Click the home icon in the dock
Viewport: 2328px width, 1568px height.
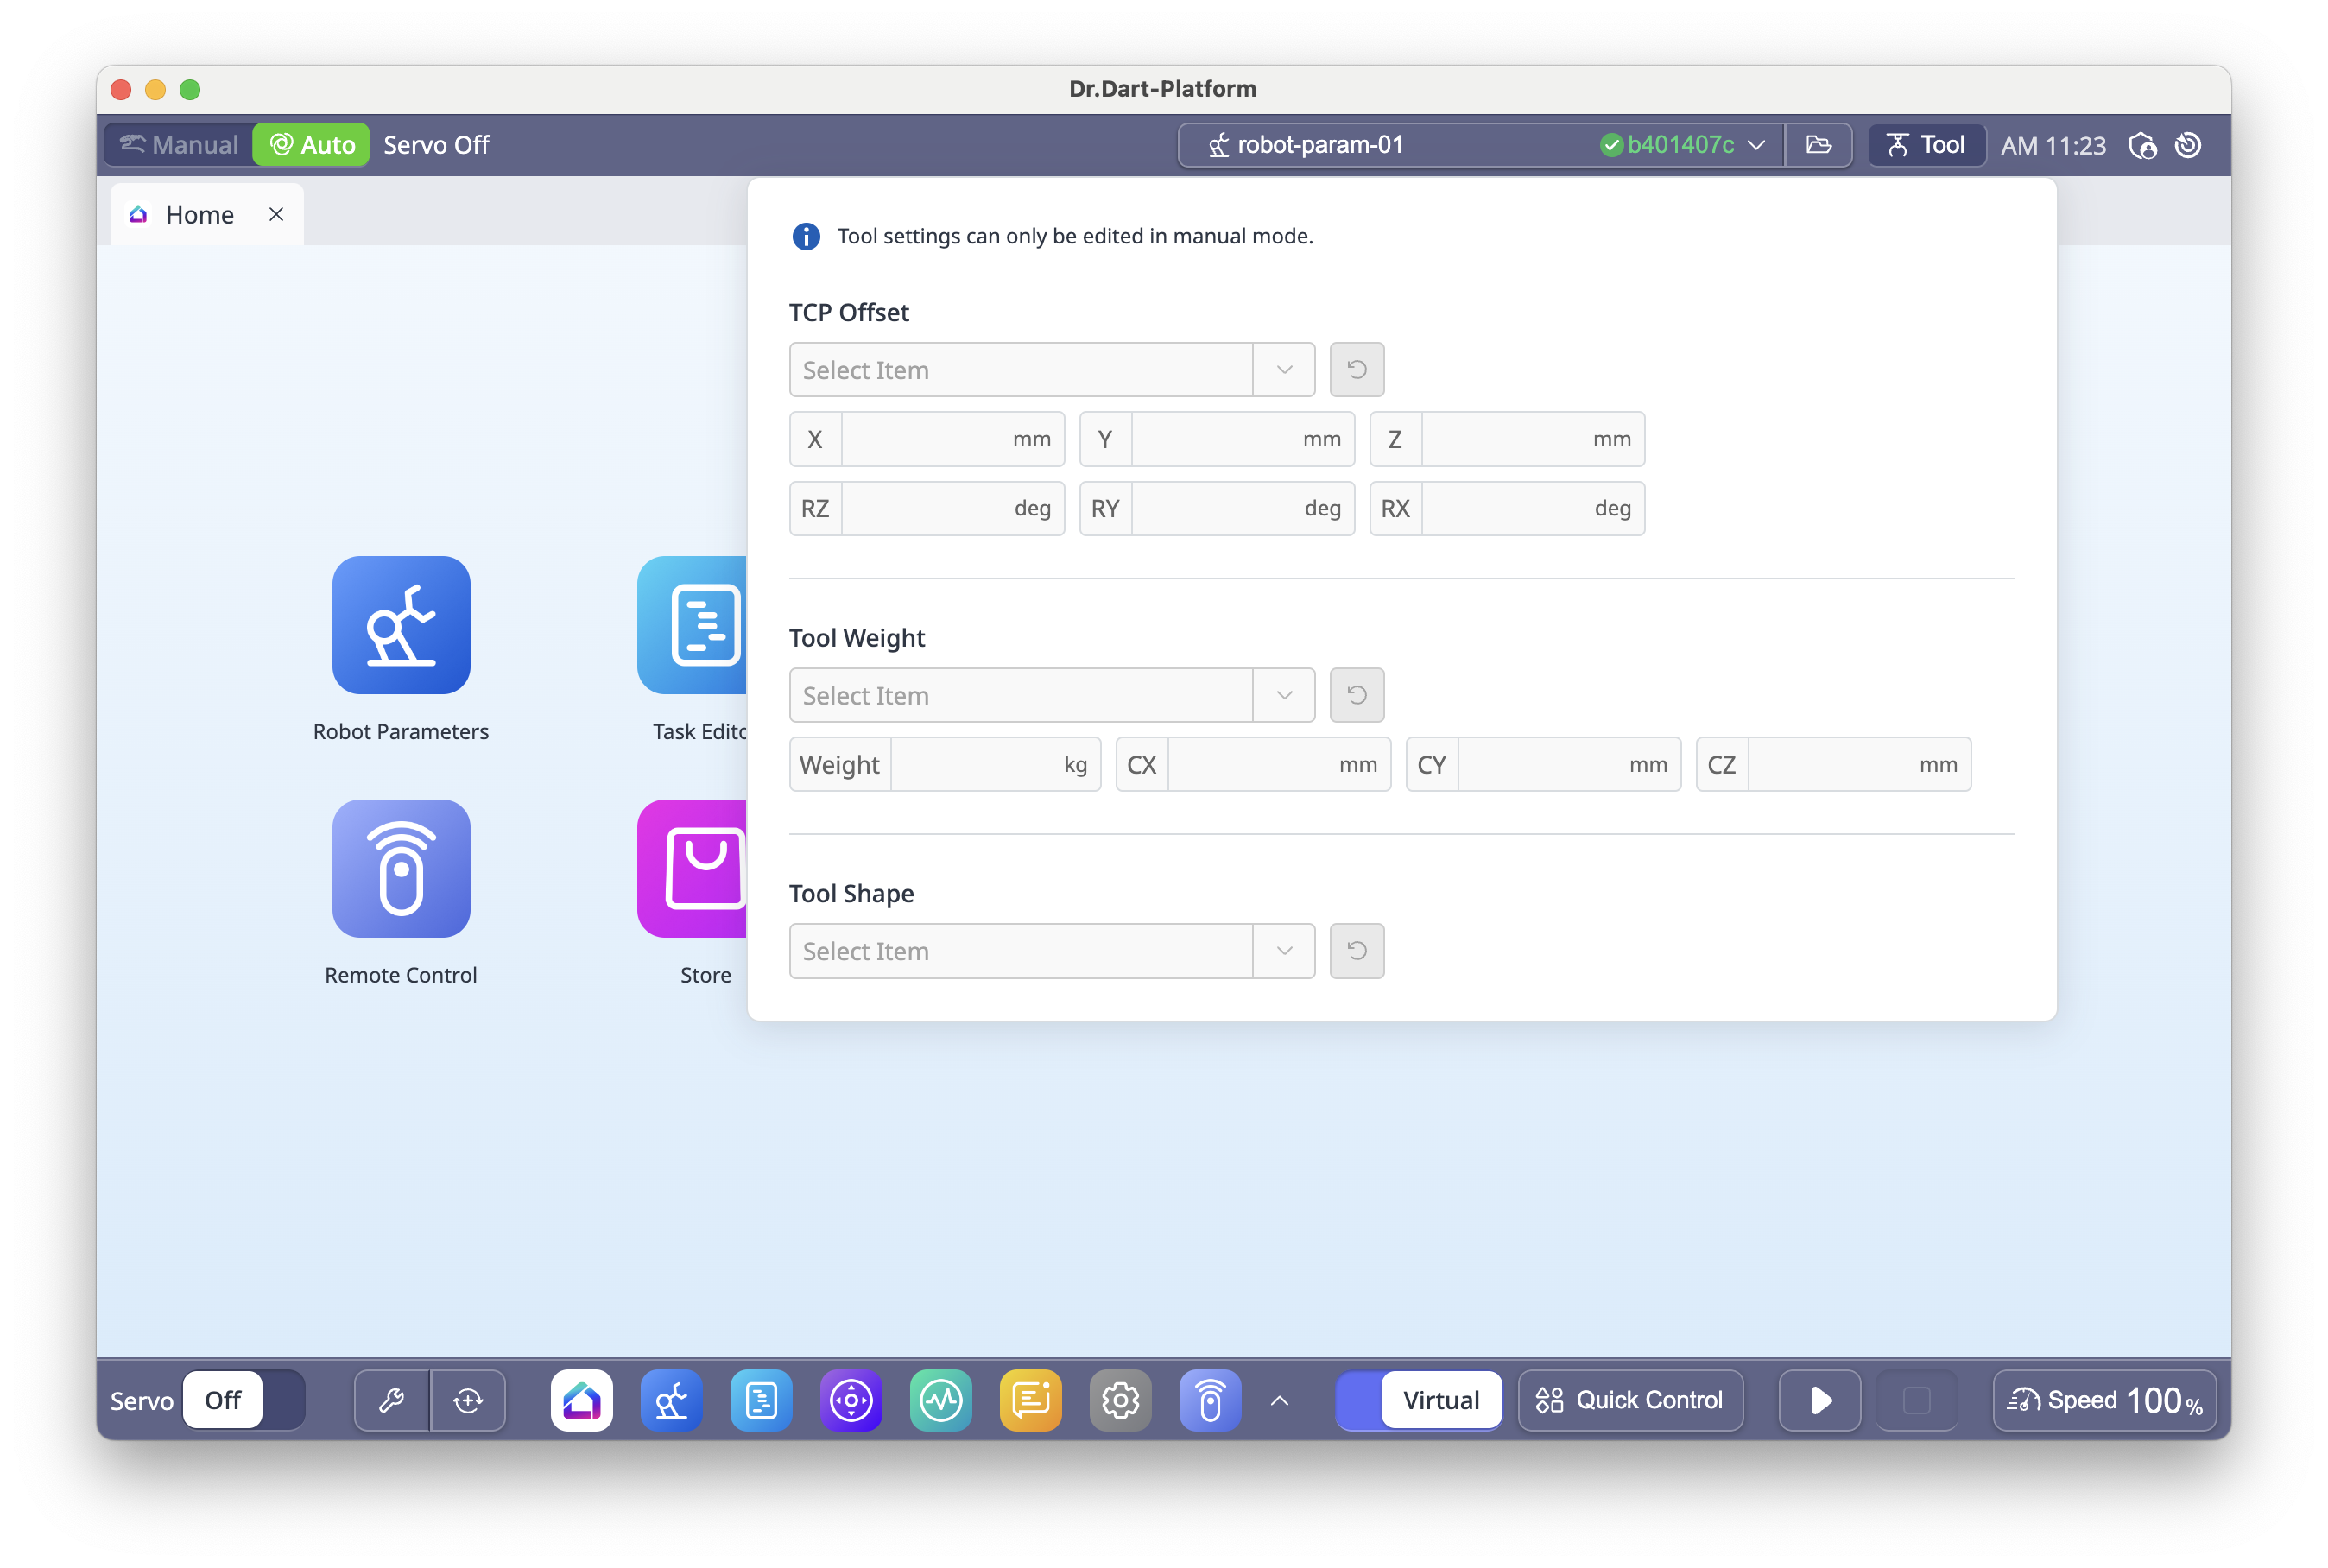pos(581,1400)
